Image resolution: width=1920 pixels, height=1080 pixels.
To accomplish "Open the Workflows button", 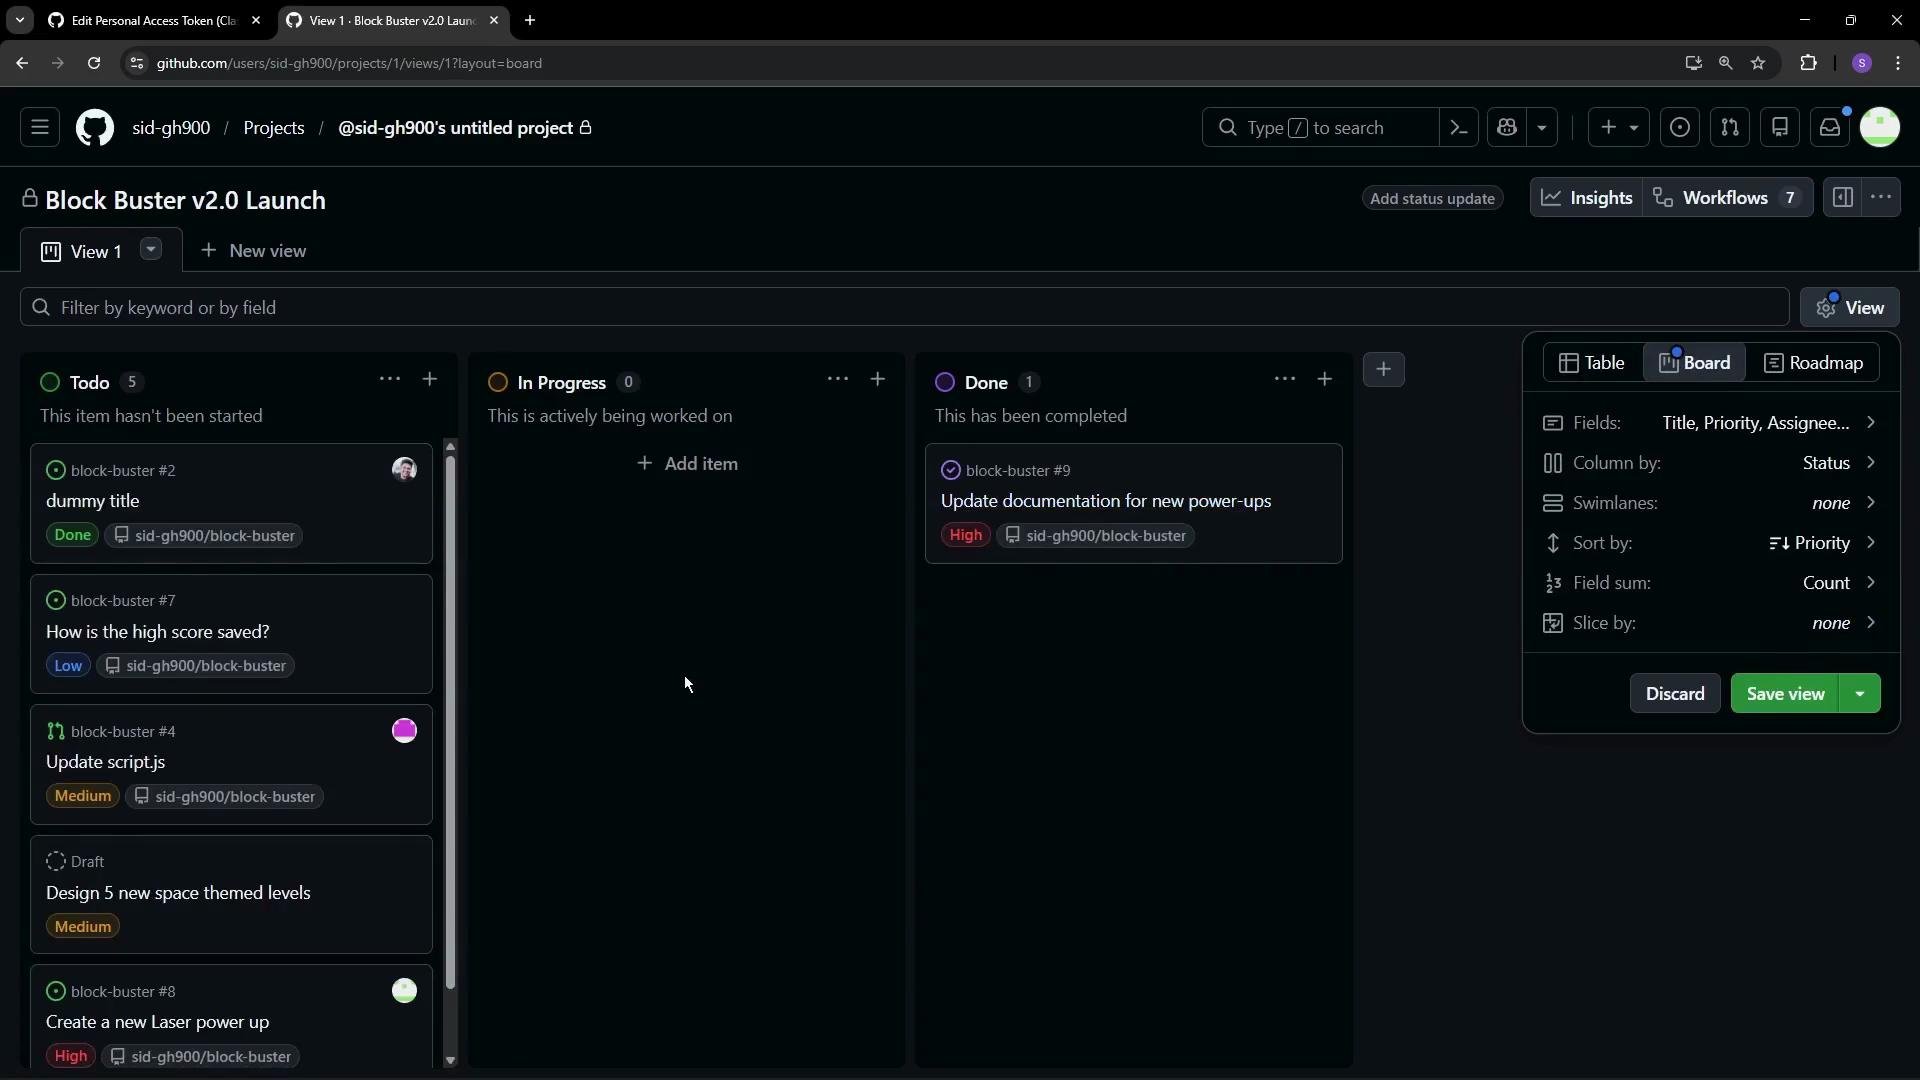I will (x=1727, y=198).
